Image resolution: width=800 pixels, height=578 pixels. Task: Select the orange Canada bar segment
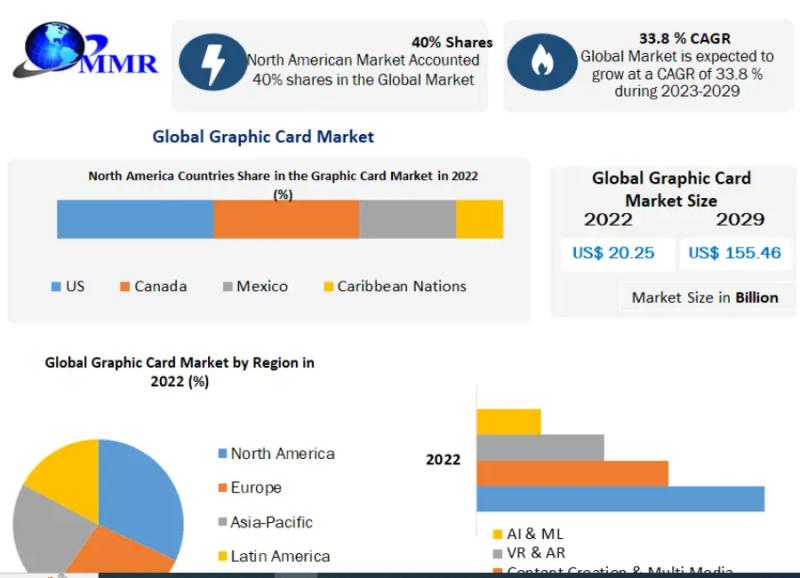[286, 219]
